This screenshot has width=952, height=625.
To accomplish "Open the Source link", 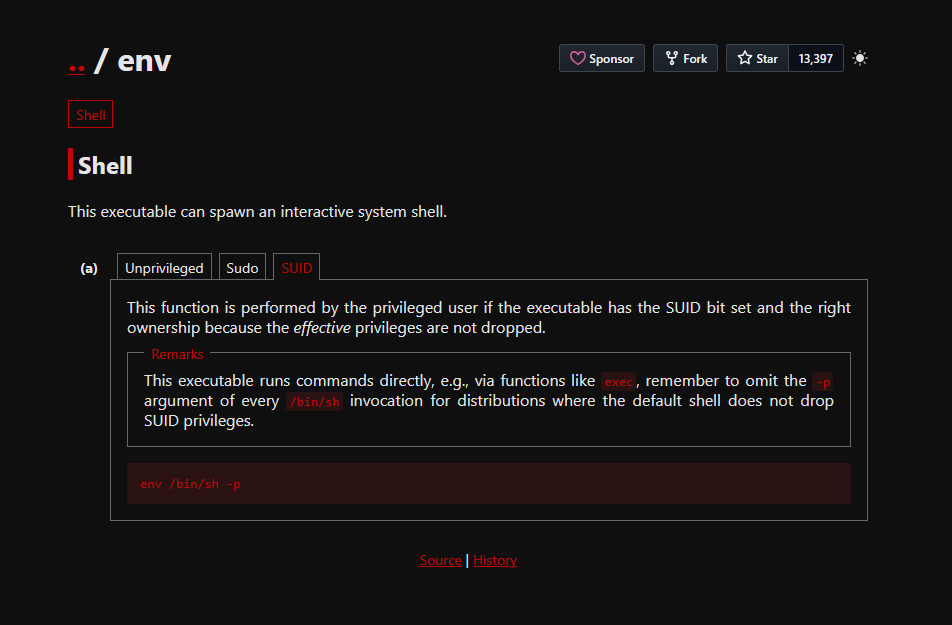I will tap(441, 560).
